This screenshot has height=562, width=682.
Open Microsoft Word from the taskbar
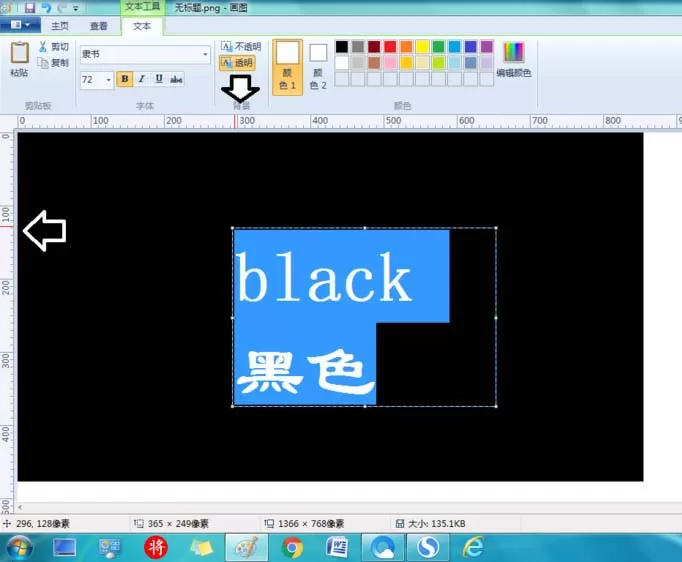point(337,547)
